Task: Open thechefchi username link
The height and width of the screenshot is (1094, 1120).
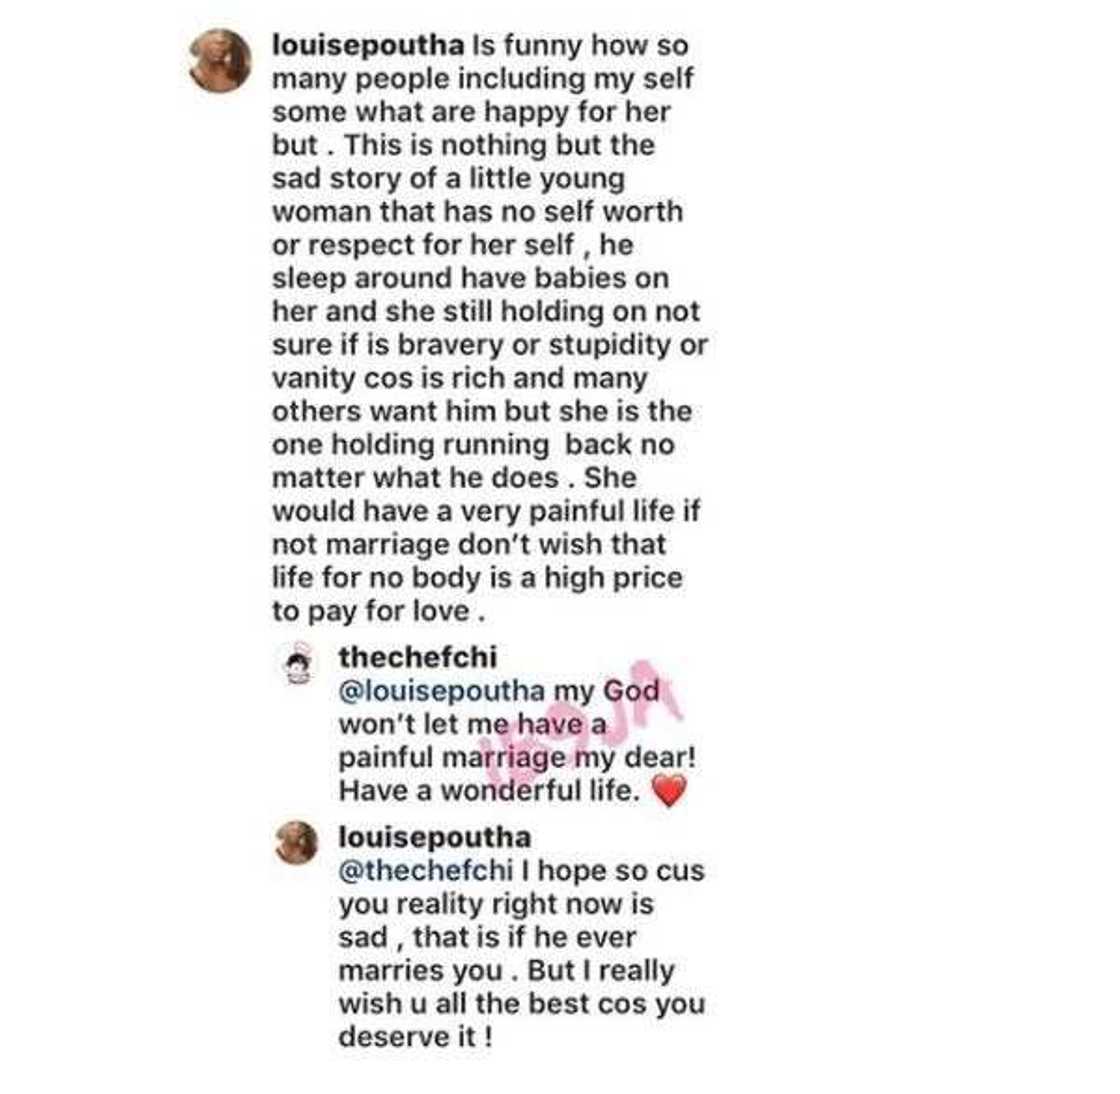Action: click(x=417, y=657)
